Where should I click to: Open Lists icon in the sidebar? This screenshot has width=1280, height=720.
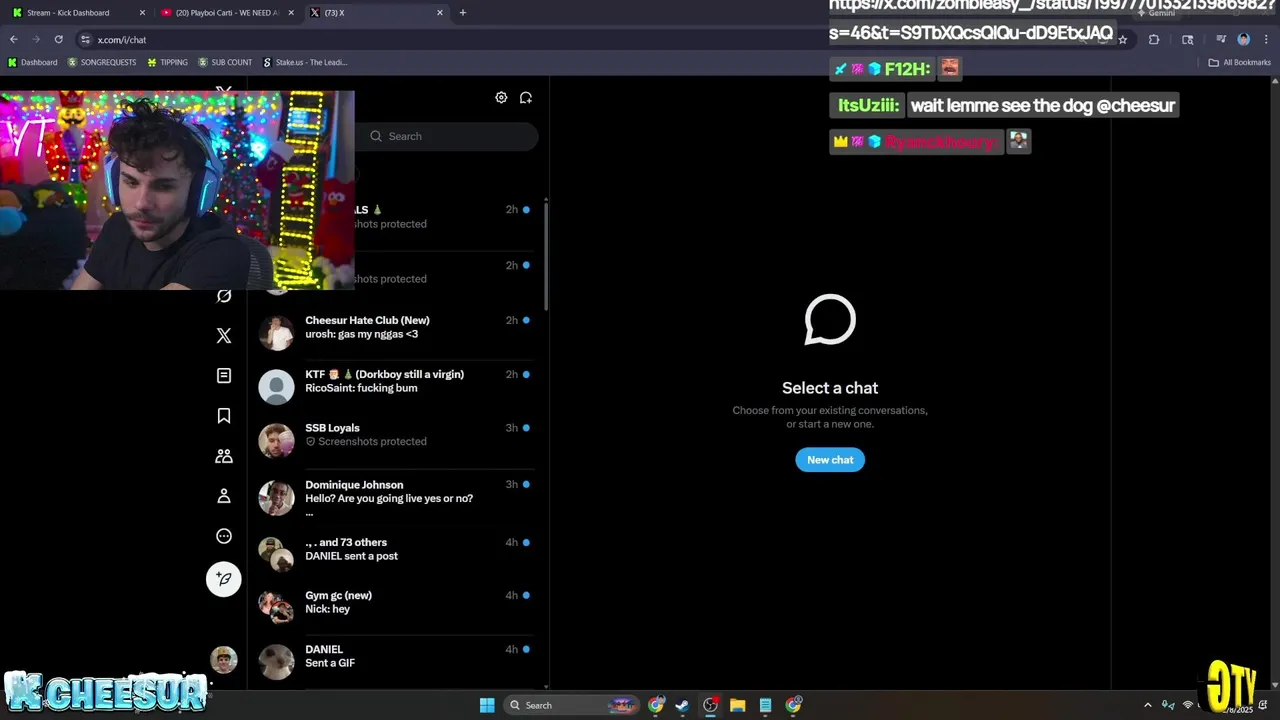(x=224, y=376)
